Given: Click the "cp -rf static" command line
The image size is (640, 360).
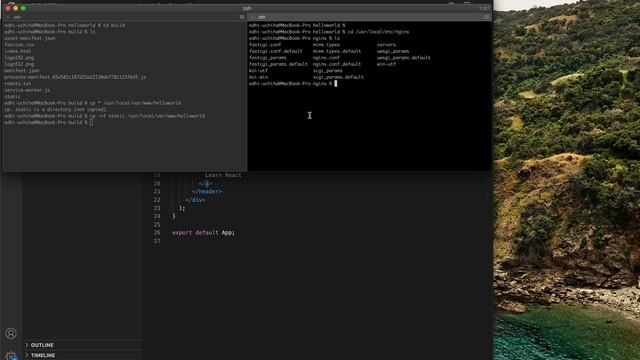Looking at the screenshot, I should [x=147, y=116].
